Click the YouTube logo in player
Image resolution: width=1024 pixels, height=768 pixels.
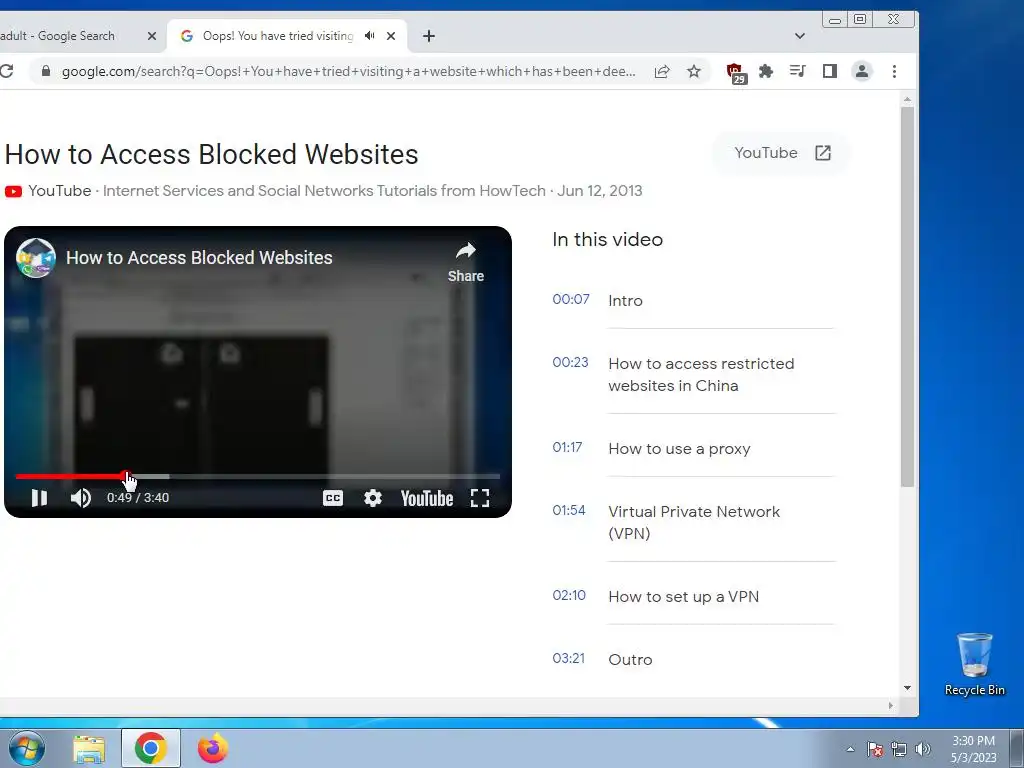[427, 498]
